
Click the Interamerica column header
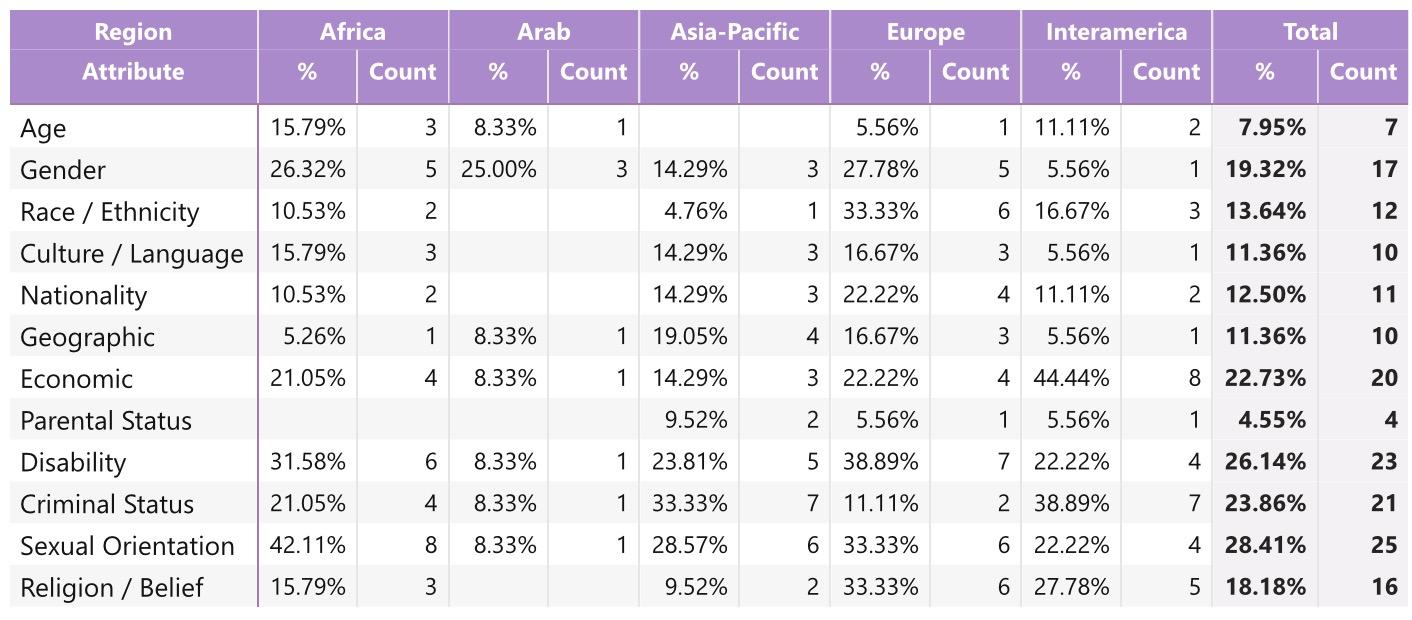[x=1116, y=31]
